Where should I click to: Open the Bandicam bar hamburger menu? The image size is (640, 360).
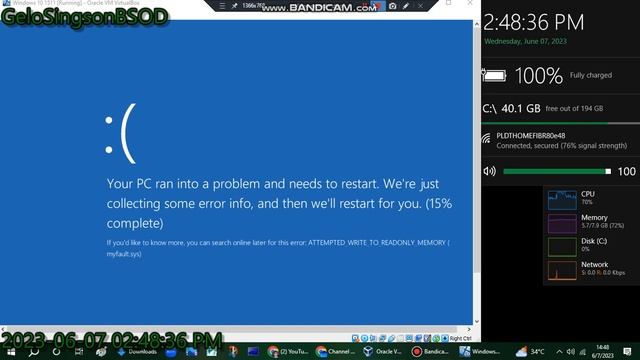tap(222, 6)
